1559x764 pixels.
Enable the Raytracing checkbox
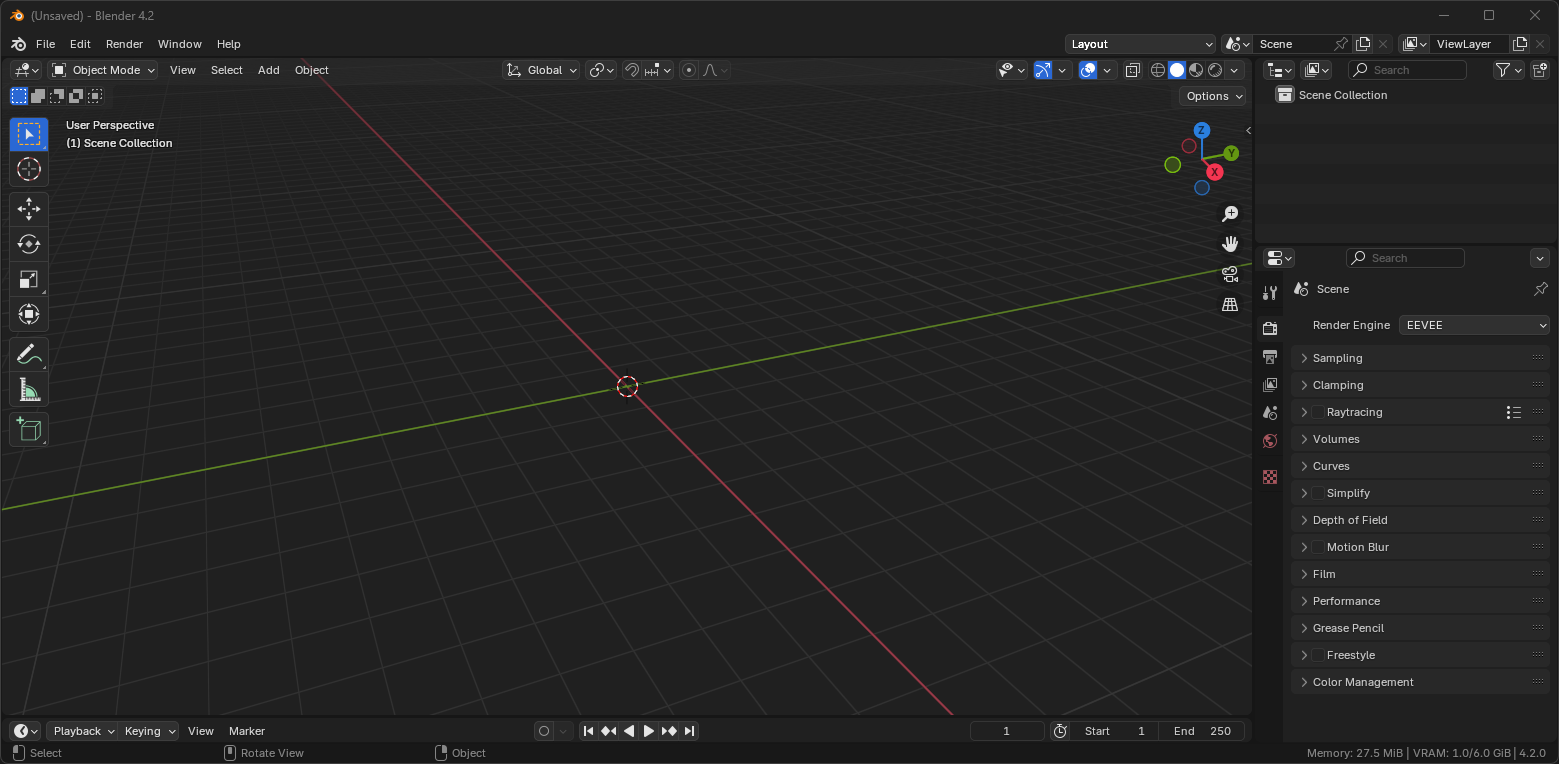tap(1318, 412)
